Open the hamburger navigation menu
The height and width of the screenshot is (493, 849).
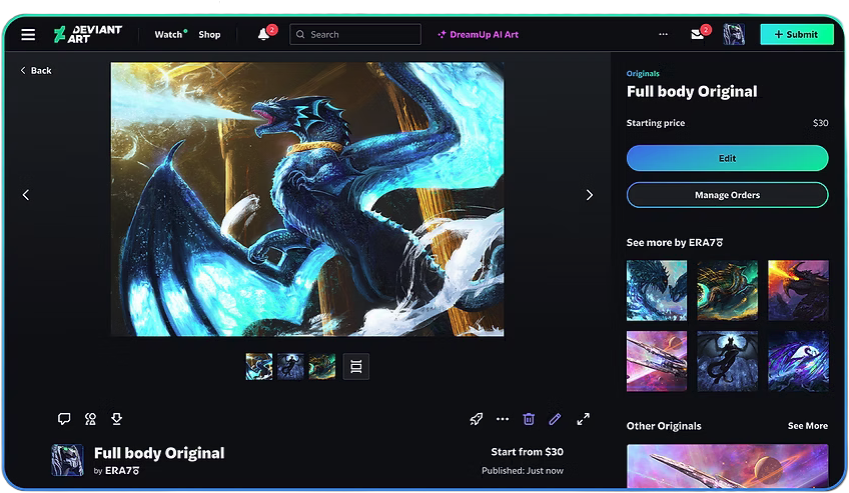(x=28, y=35)
